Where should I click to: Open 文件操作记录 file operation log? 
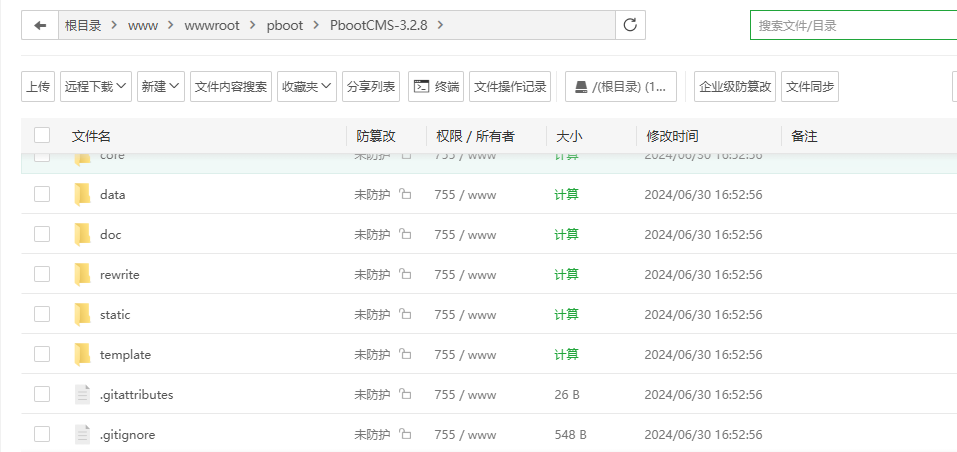[510, 87]
